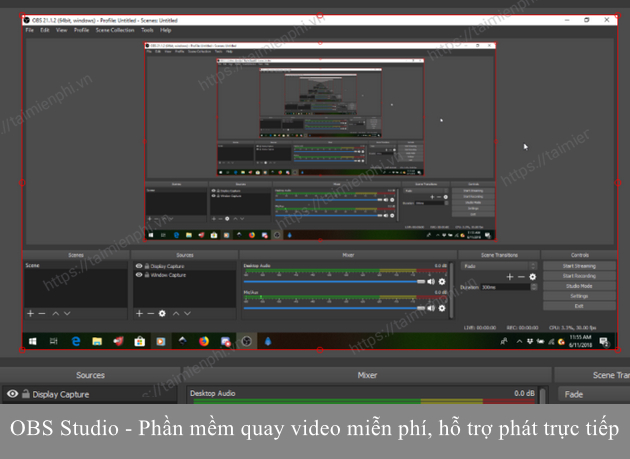Viewport: 630px width, 459px height.
Task: Open the Help menu in previewed OBS window
Action: (166, 30)
